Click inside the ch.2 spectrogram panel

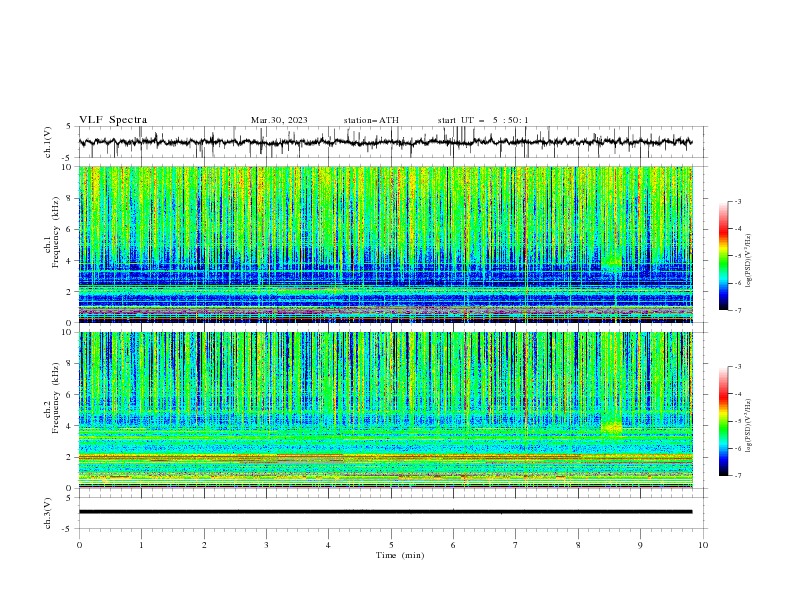pos(385,410)
